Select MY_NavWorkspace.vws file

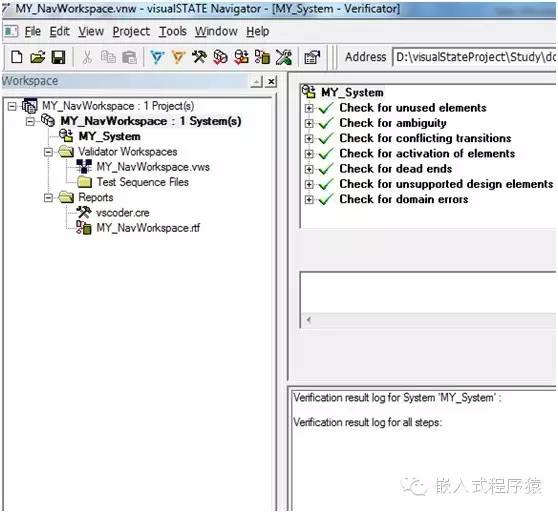pyautogui.click(x=153, y=166)
